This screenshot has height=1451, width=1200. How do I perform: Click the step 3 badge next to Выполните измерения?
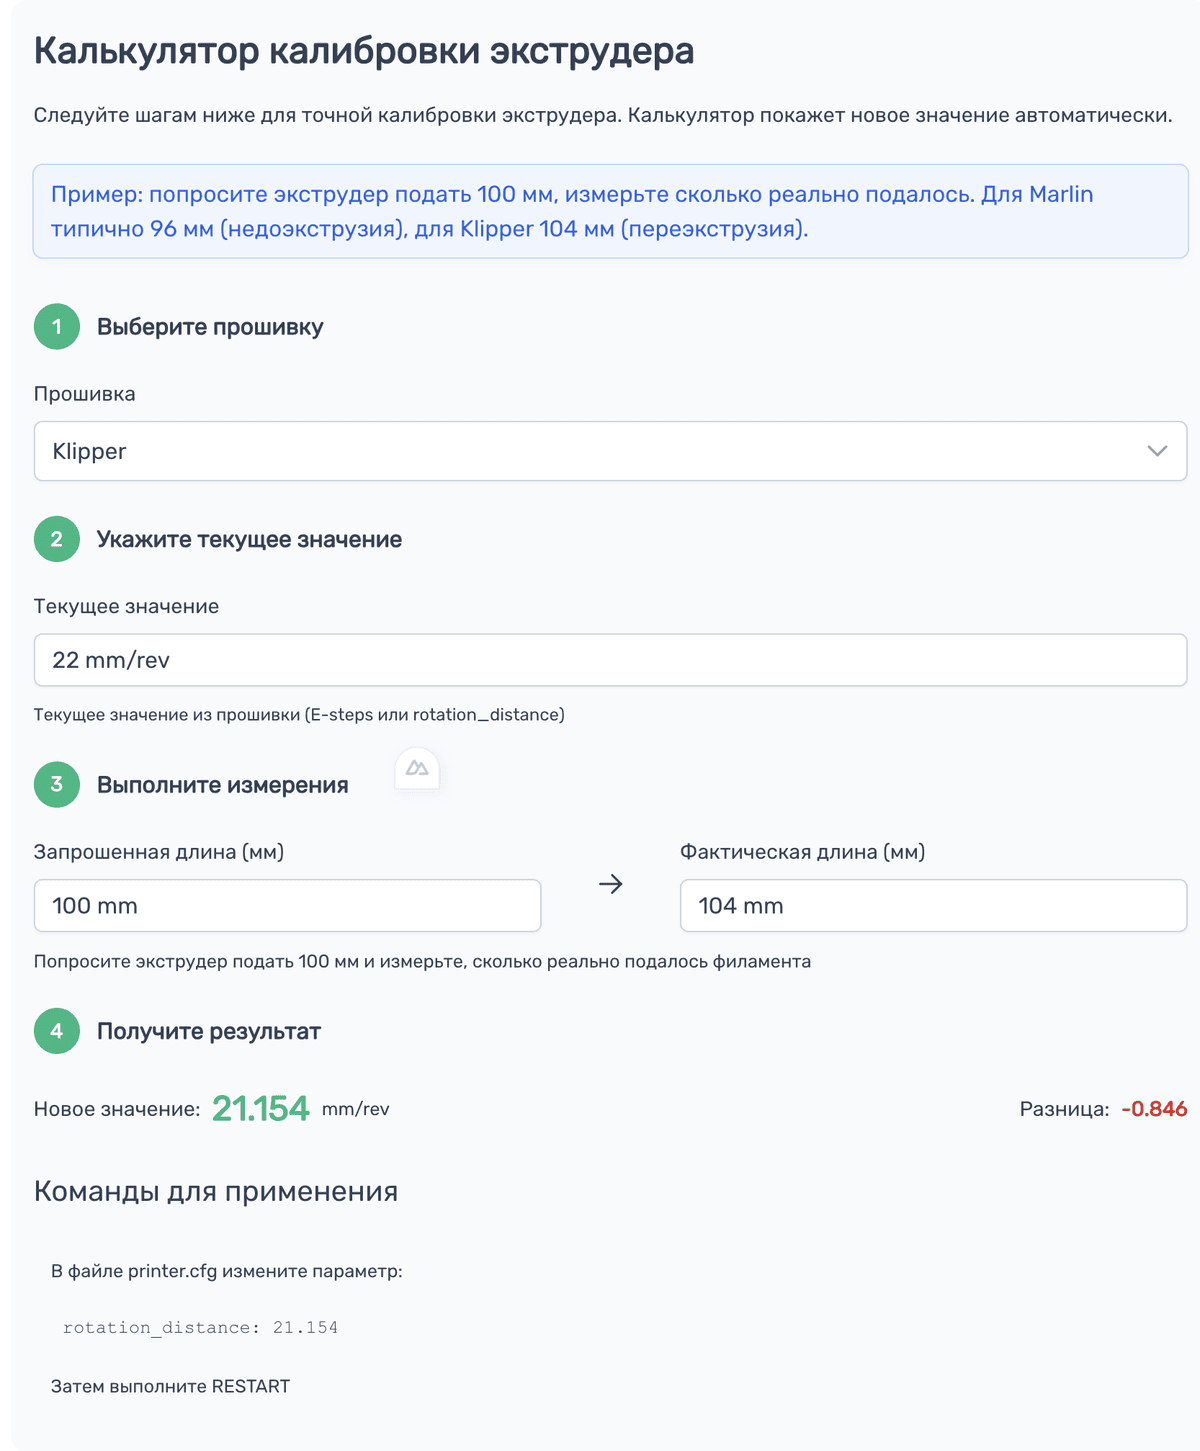coord(57,785)
